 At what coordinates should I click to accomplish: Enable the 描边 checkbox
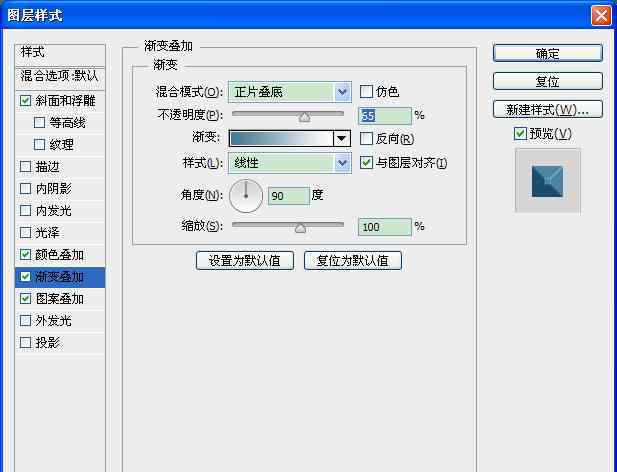tap(25, 167)
